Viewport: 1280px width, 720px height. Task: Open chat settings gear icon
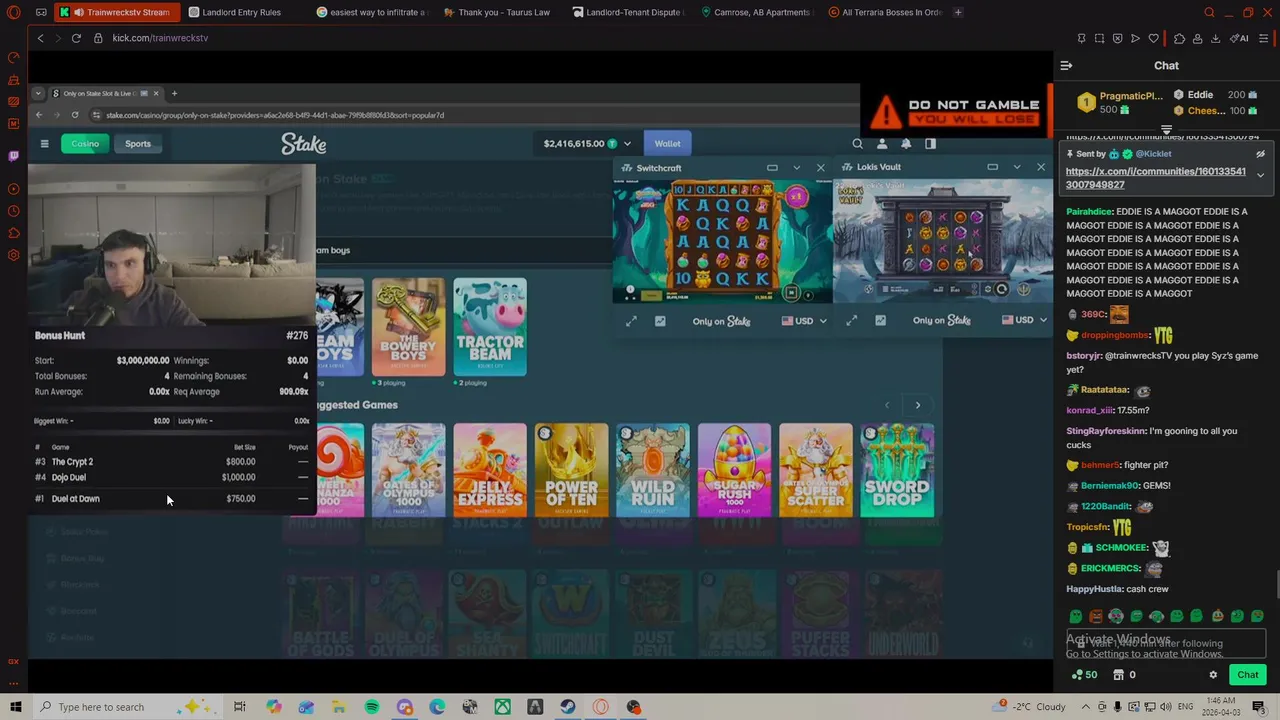[x=1213, y=675]
